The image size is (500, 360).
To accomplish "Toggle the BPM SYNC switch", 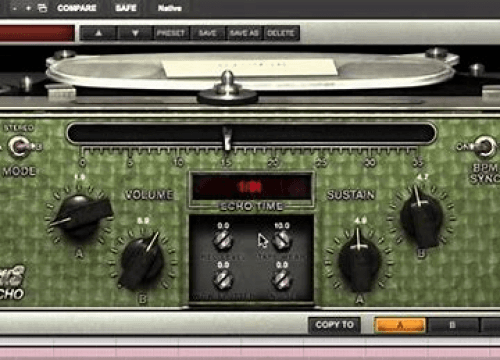I will 484,147.
